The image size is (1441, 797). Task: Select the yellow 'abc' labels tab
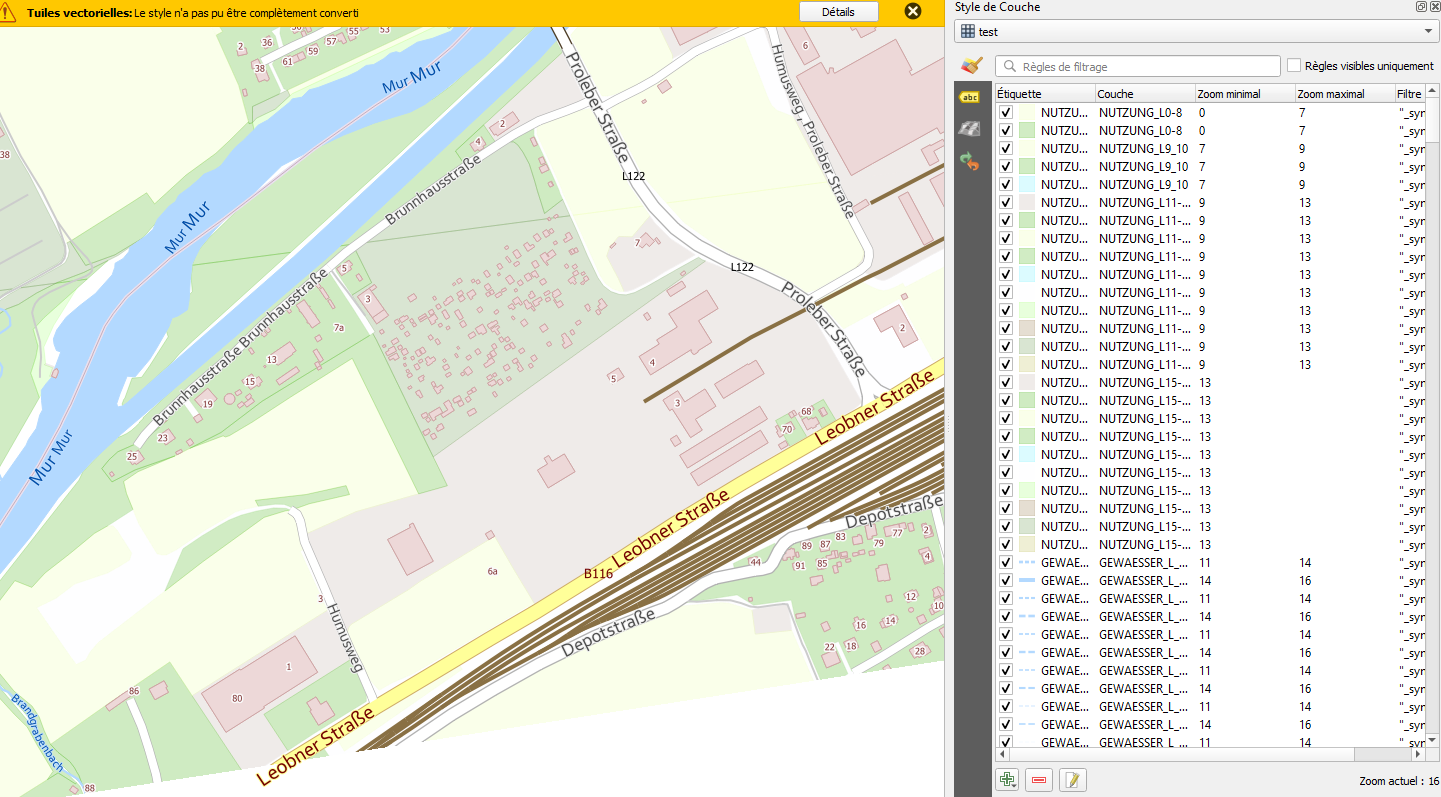coord(968,98)
